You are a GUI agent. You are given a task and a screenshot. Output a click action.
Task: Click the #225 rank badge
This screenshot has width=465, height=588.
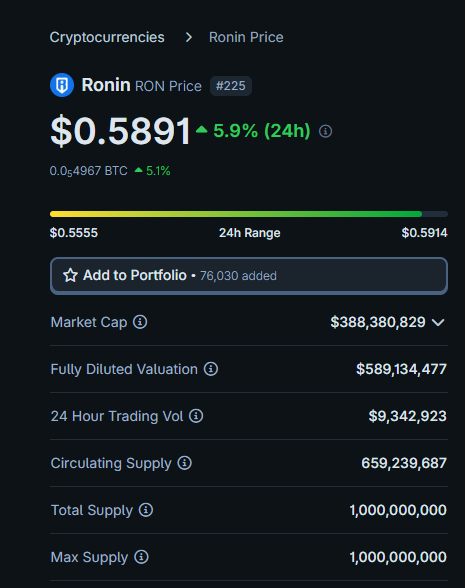point(231,86)
